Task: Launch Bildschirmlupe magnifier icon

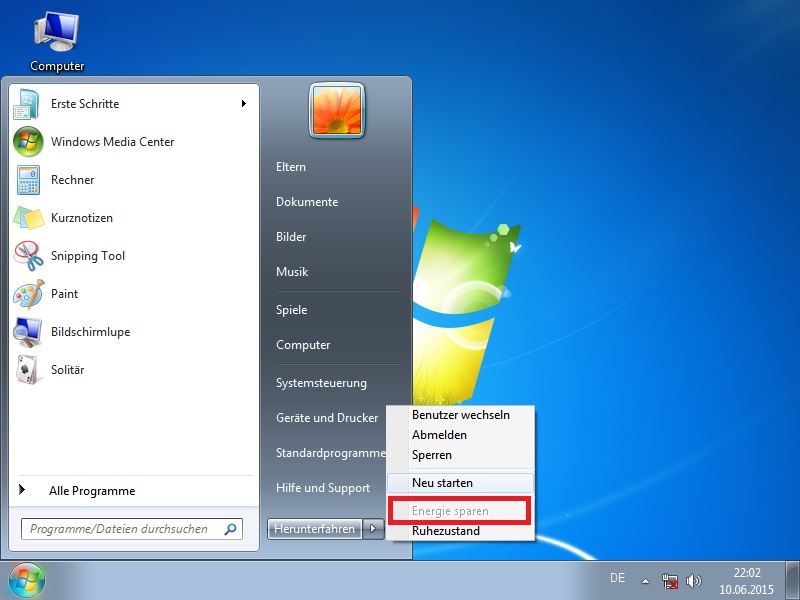Action: (x=28, y=332)
